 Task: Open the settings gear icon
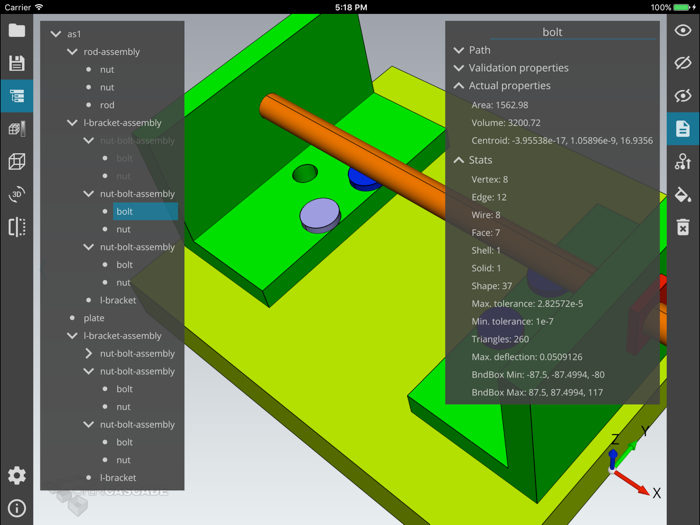(17, 475)
